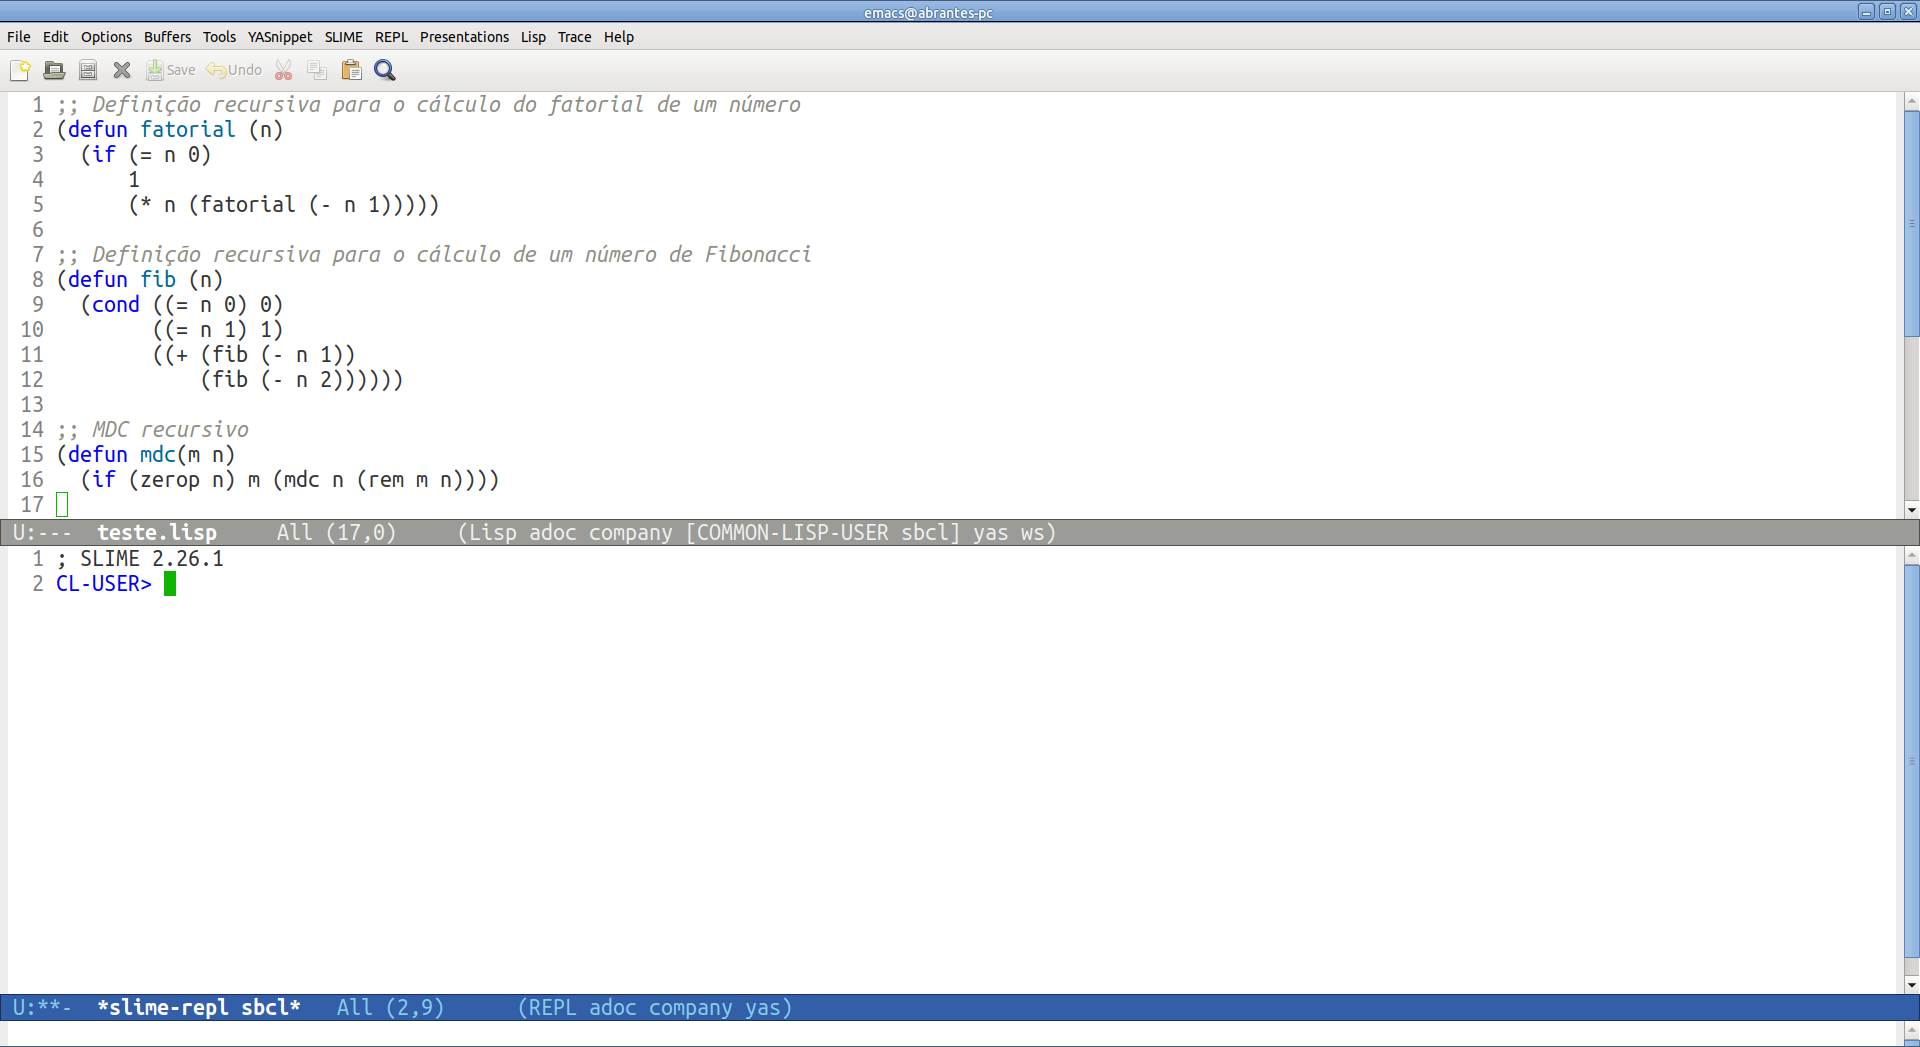The image size is (1920, 1047).
Task: Copy text using the copy icon
Action: pos(316,70)
